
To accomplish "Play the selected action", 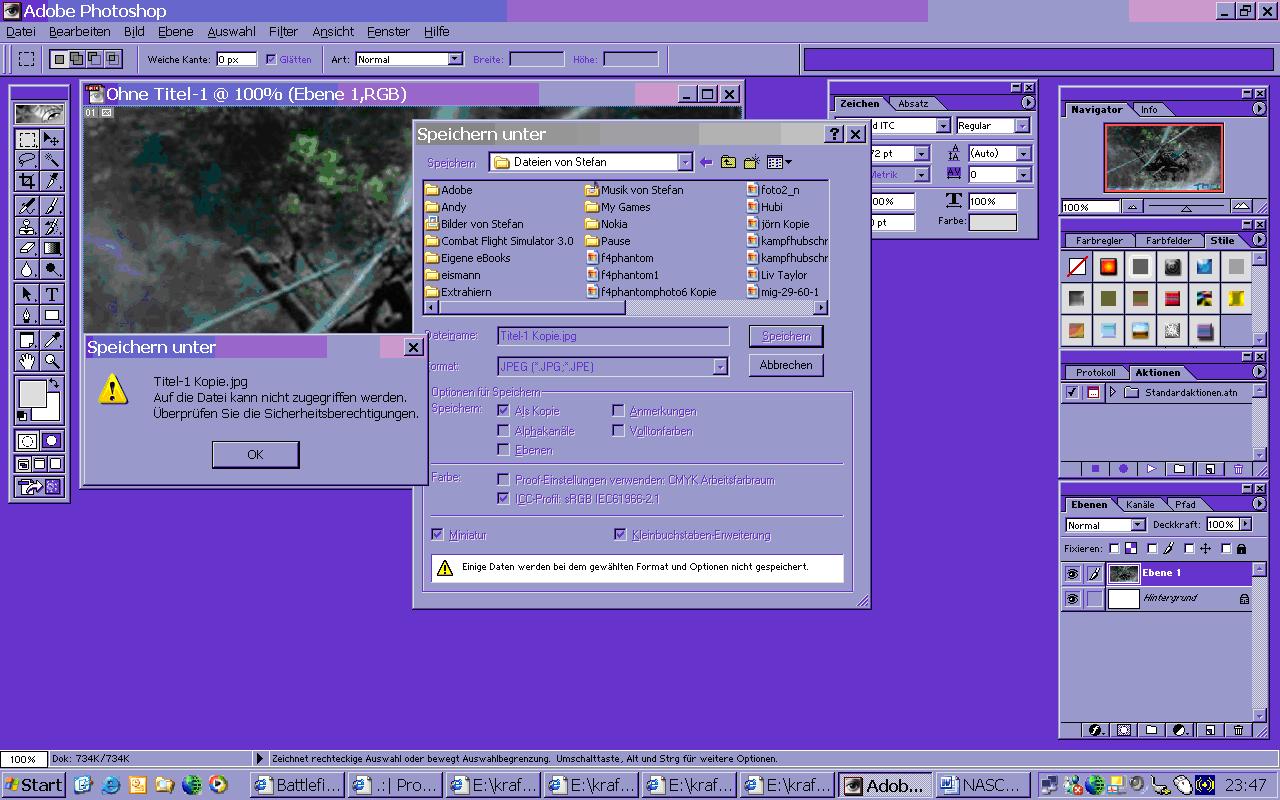I will 1151,468.
